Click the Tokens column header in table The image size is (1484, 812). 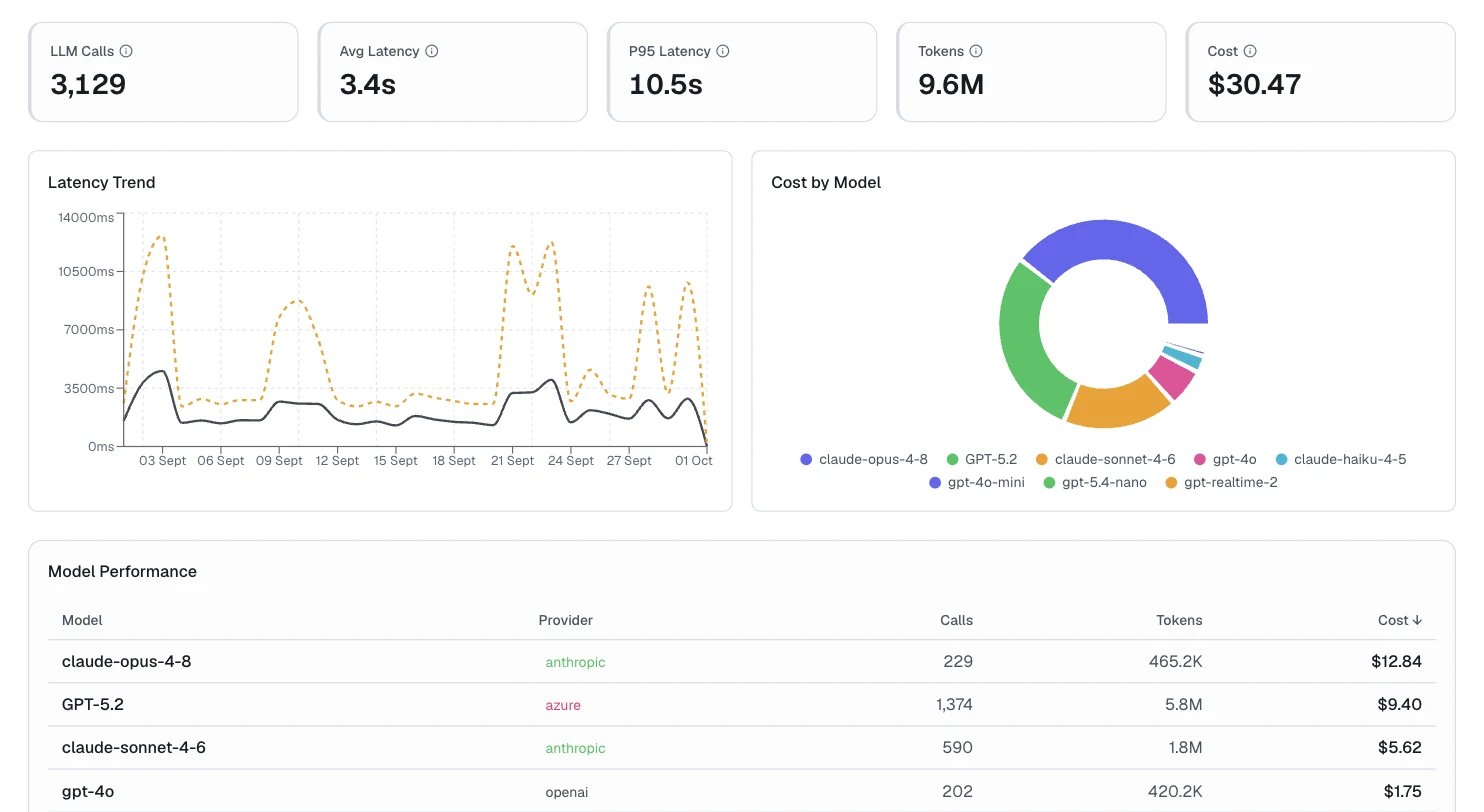click(x=1179, y=620)
